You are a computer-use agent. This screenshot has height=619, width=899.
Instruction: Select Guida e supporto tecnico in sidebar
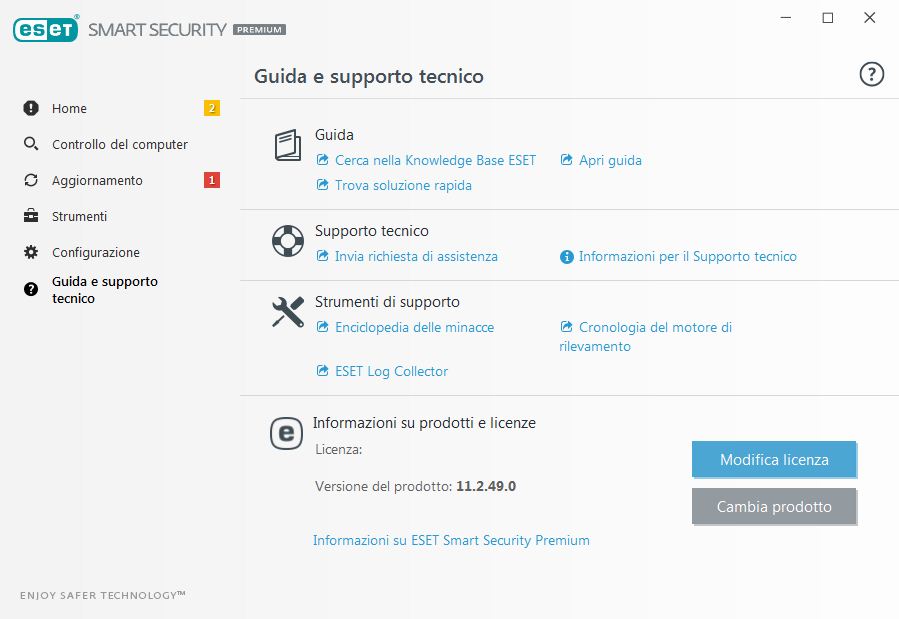[x=104, y=290]
